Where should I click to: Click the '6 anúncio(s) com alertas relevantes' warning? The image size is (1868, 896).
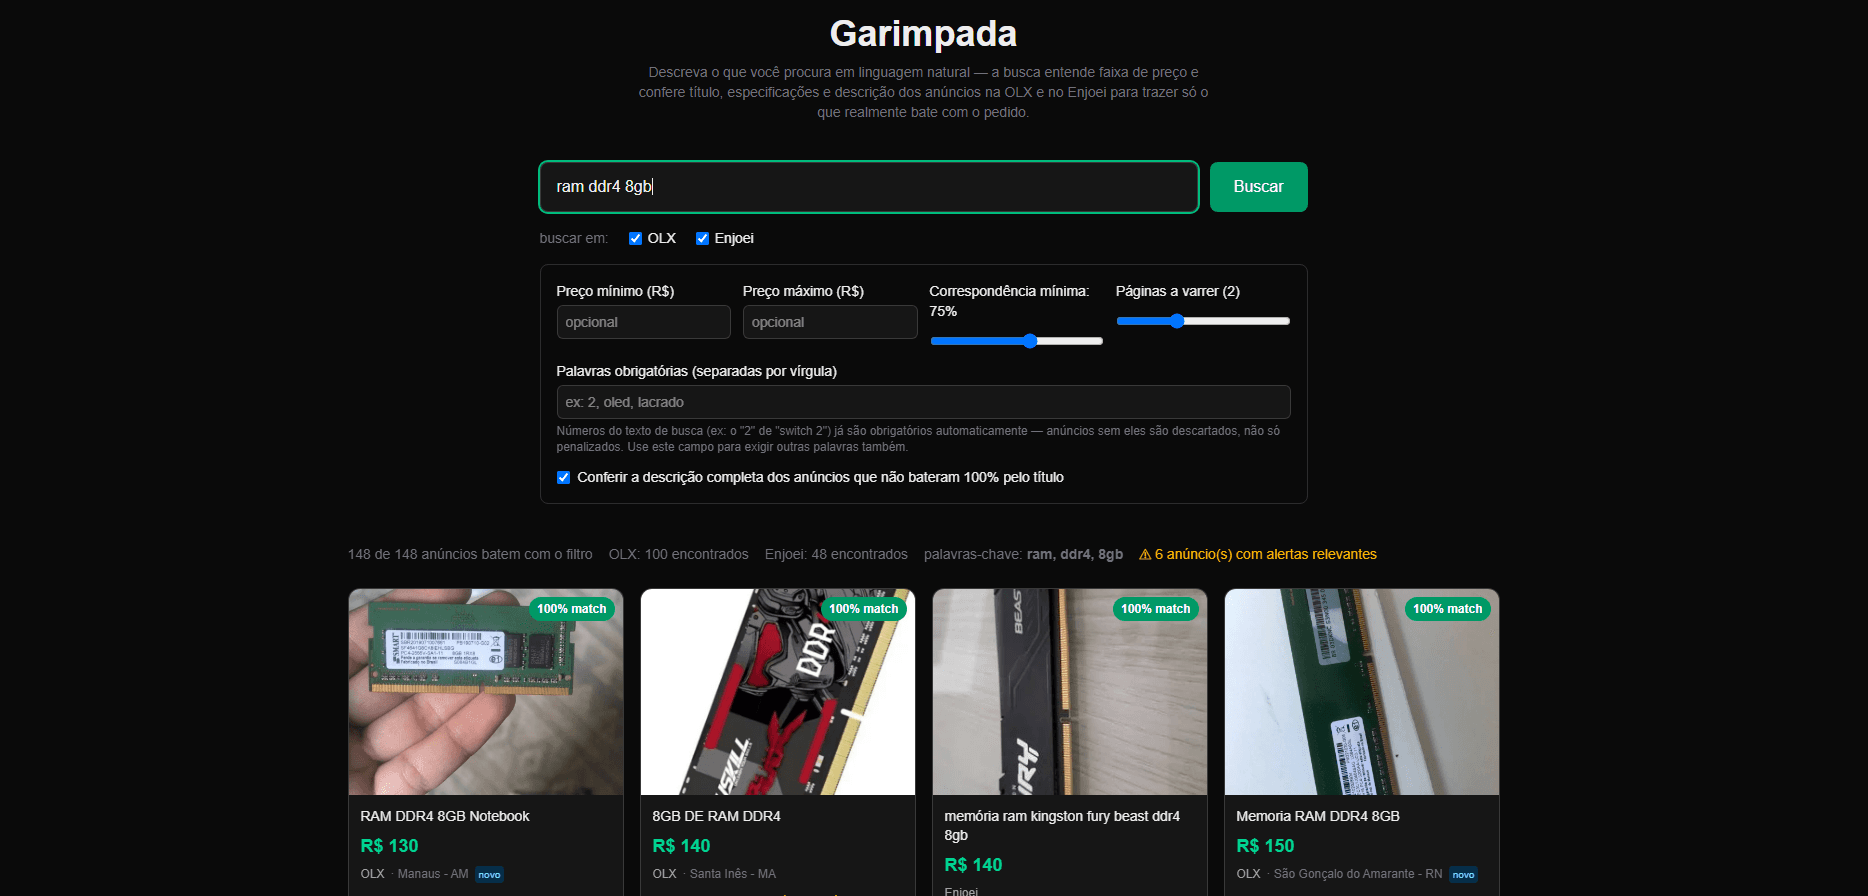[x=1258, y=554]
